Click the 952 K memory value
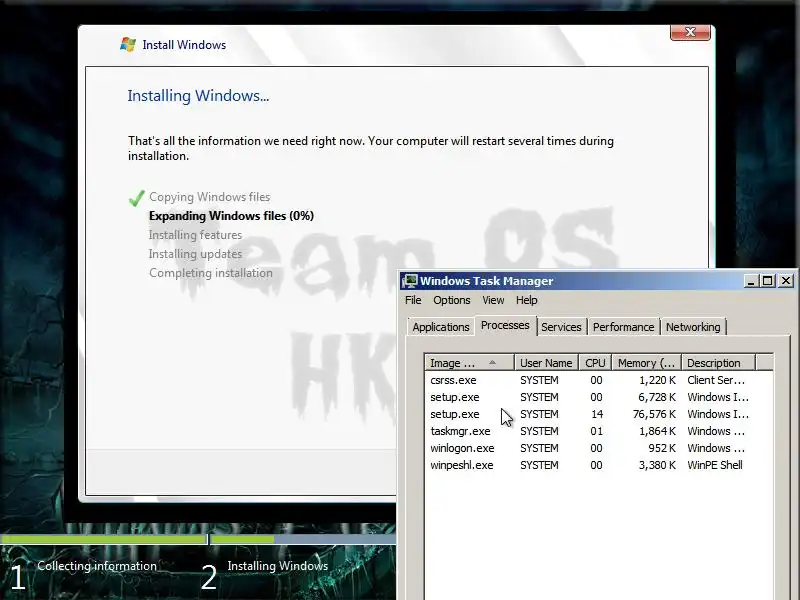Screen dimensions: 800x600 pos(662,448)
